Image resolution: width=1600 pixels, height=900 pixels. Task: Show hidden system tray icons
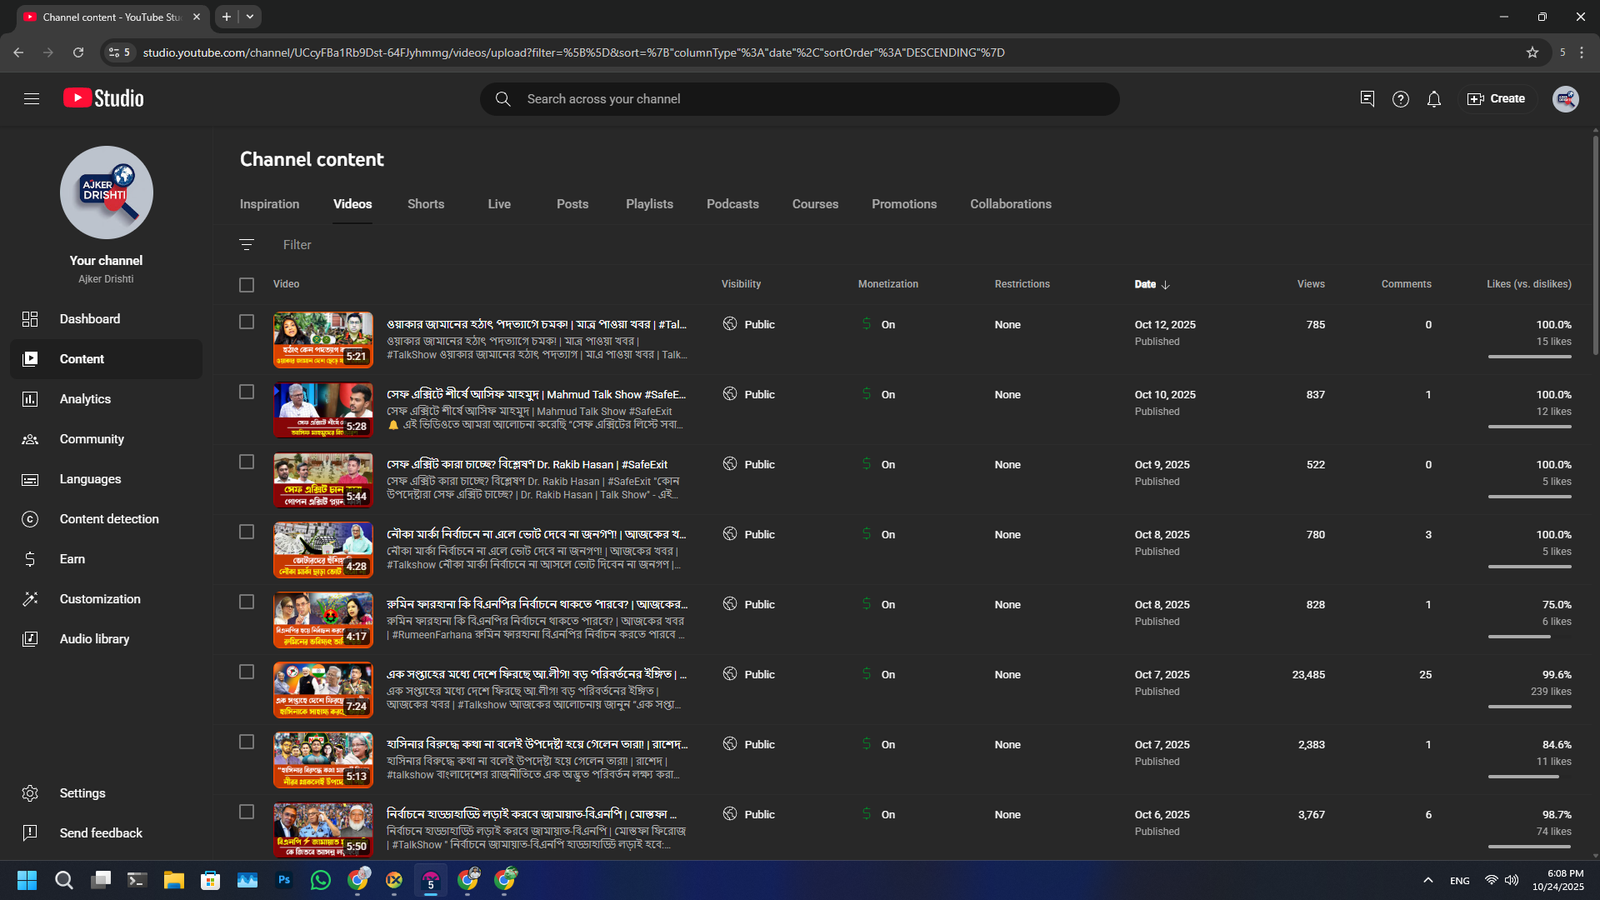(x=1427, y=880)
